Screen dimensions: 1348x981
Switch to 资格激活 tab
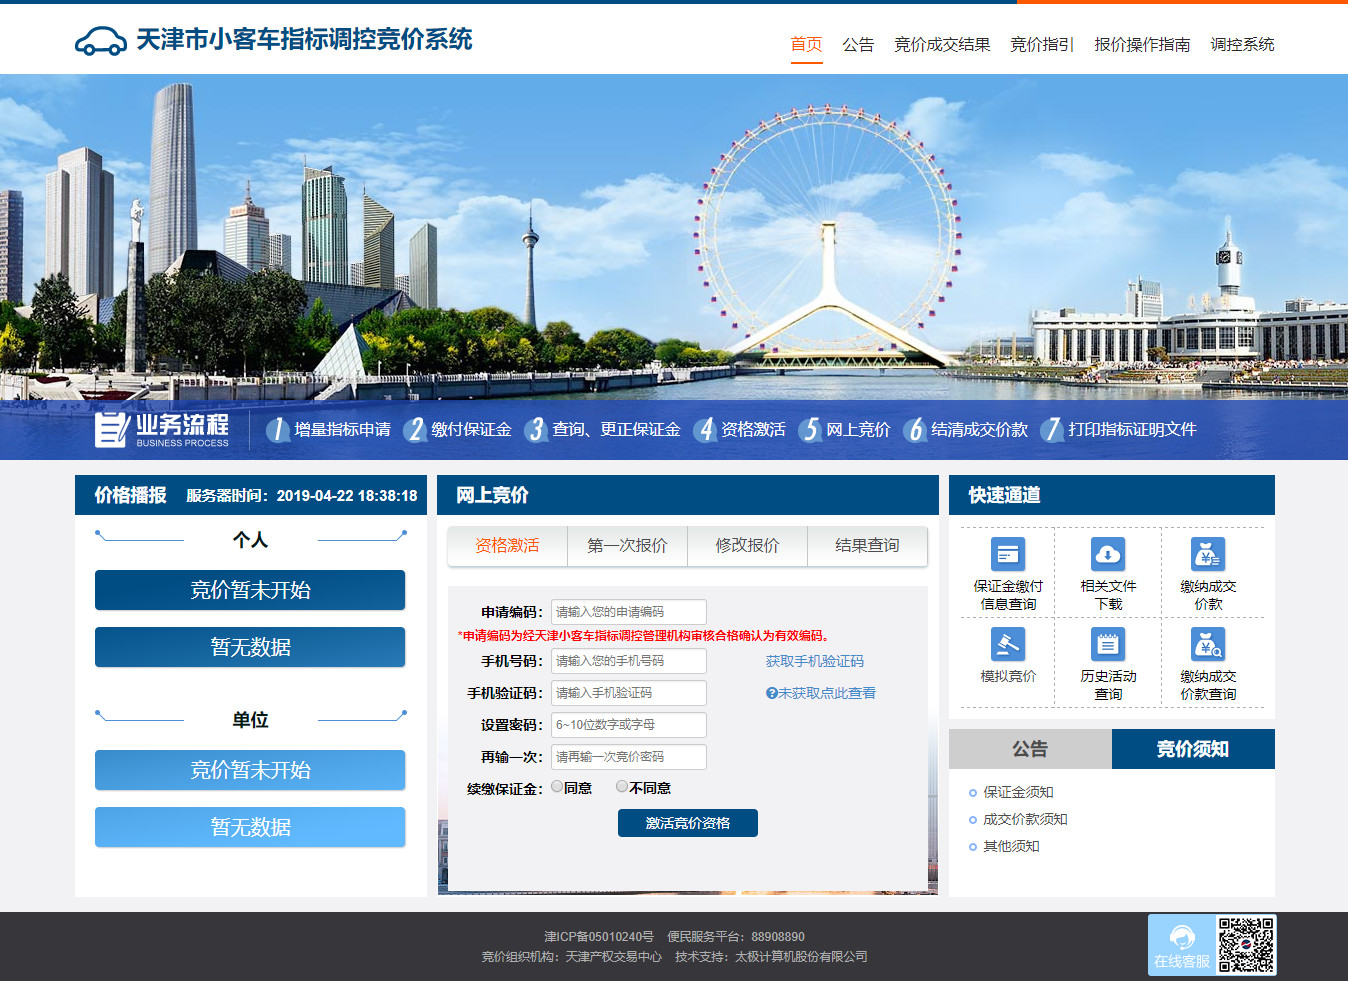[x=507, y=546]
